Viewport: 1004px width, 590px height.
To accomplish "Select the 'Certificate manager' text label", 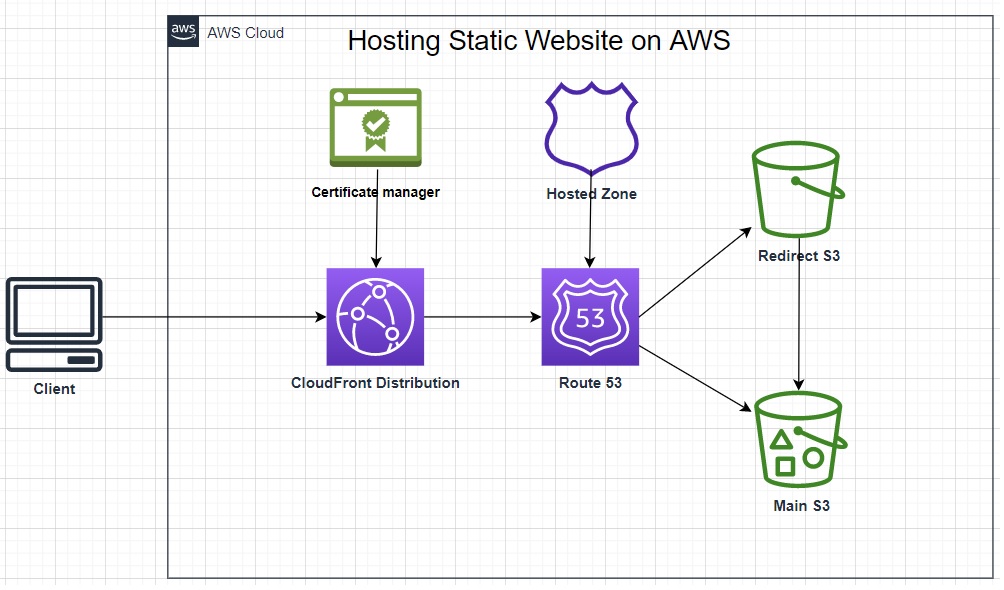I will click(375, 192).
